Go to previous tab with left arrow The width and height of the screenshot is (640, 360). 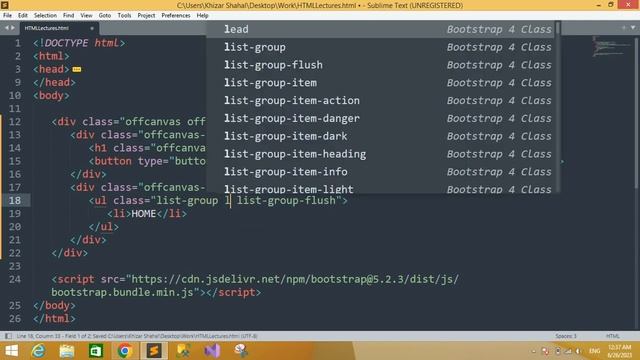pyautogui.click(x=7, y=28)
